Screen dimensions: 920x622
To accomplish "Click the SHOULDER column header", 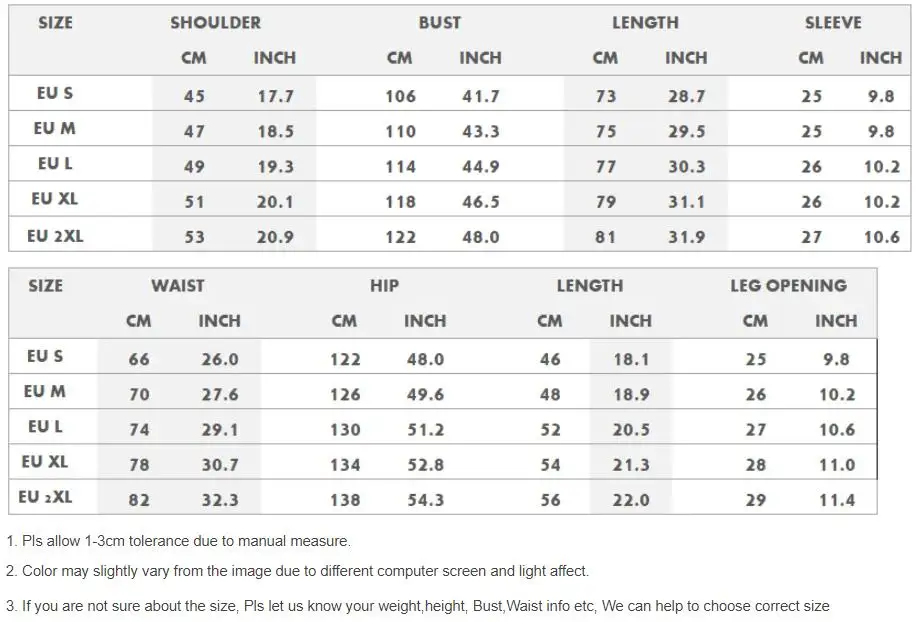I will pyautogui.click(x=215, y=23).
